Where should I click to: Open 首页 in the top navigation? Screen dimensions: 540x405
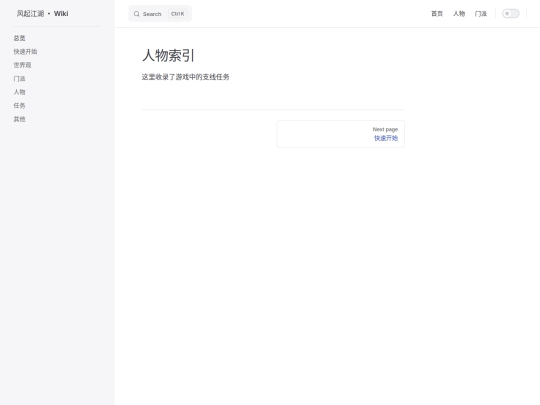pyautogui.click(x=437, y=14)
